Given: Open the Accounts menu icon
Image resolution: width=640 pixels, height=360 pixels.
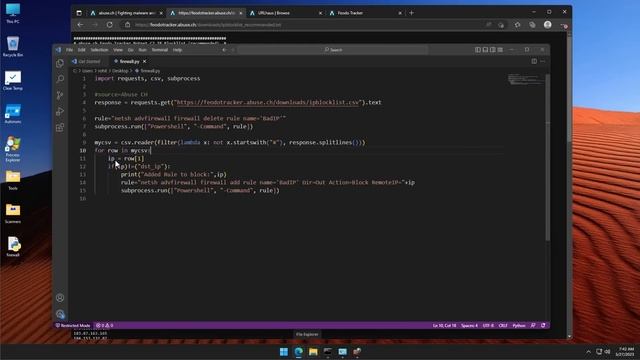Looking at the screenshot, I should coord(60,298).
